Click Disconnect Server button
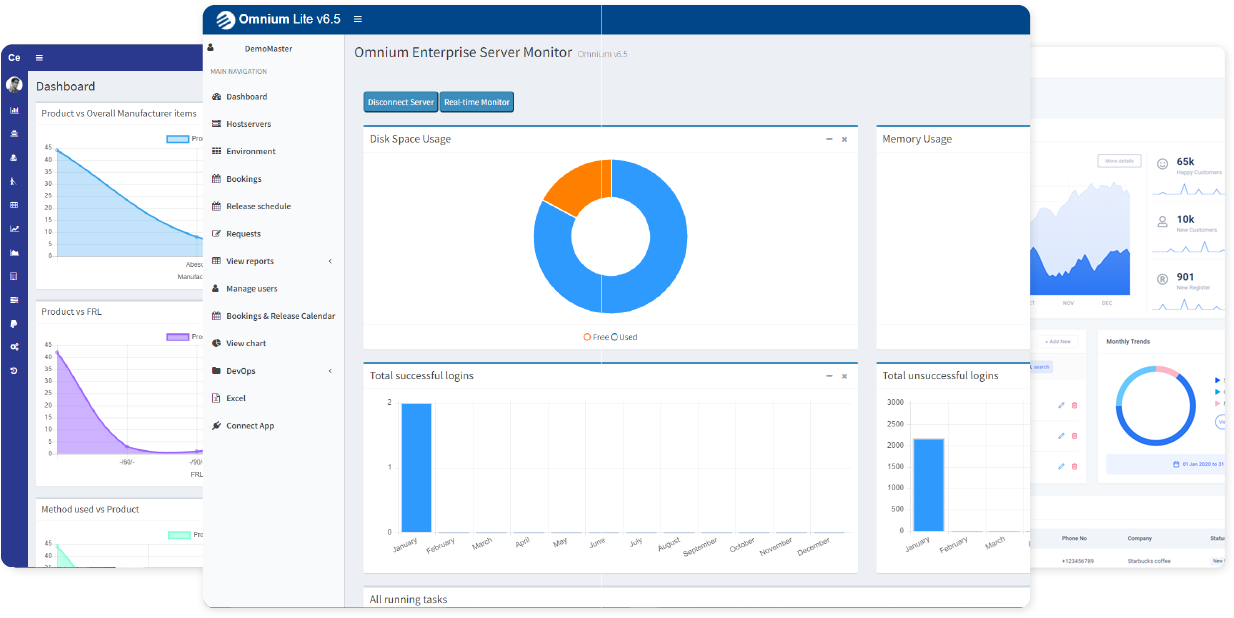This screenshot has width=1234, height=618. 401,102
